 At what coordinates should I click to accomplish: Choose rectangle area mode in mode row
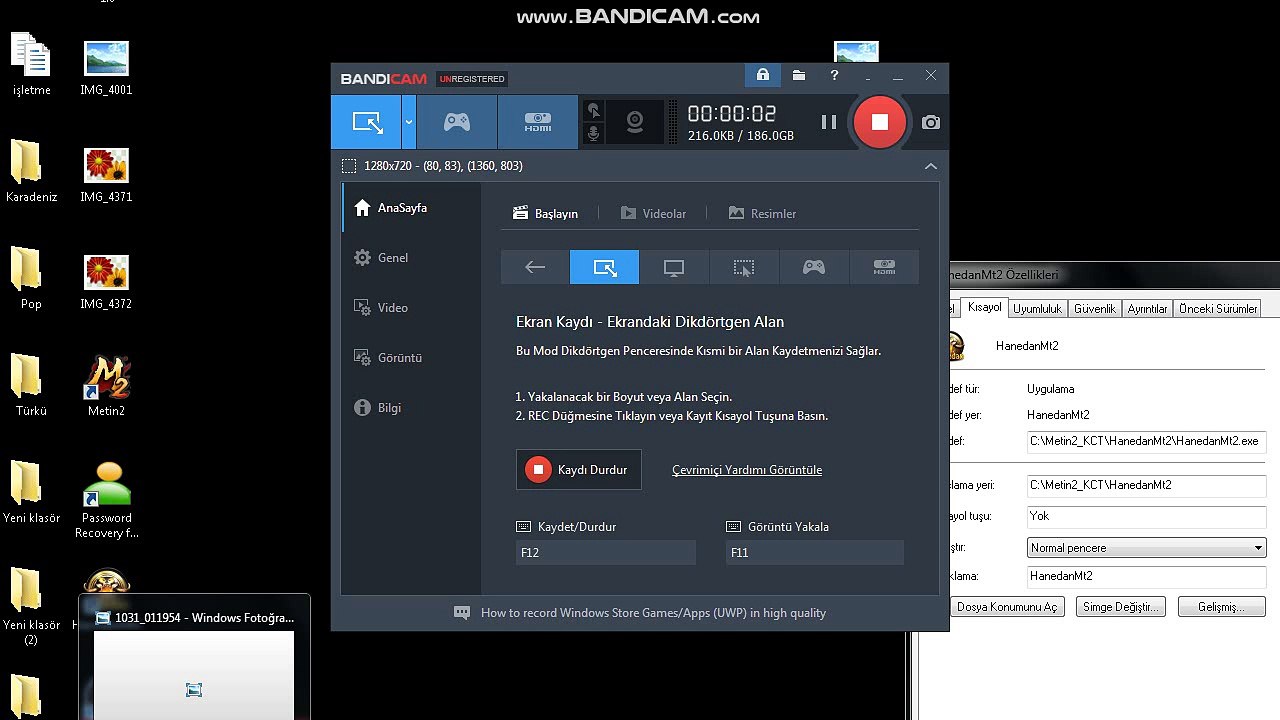pyautogui.click(x=604, y=267)
